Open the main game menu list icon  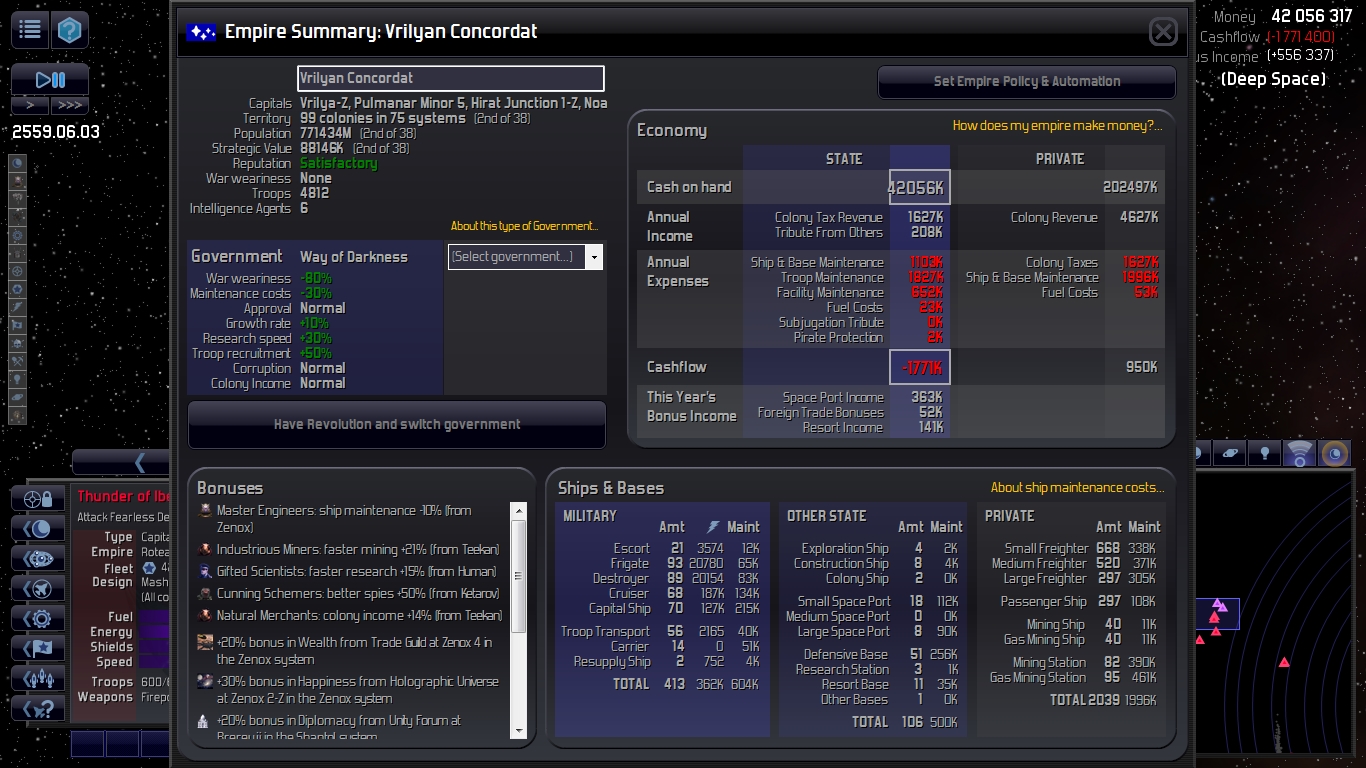[x=30, y=30]
